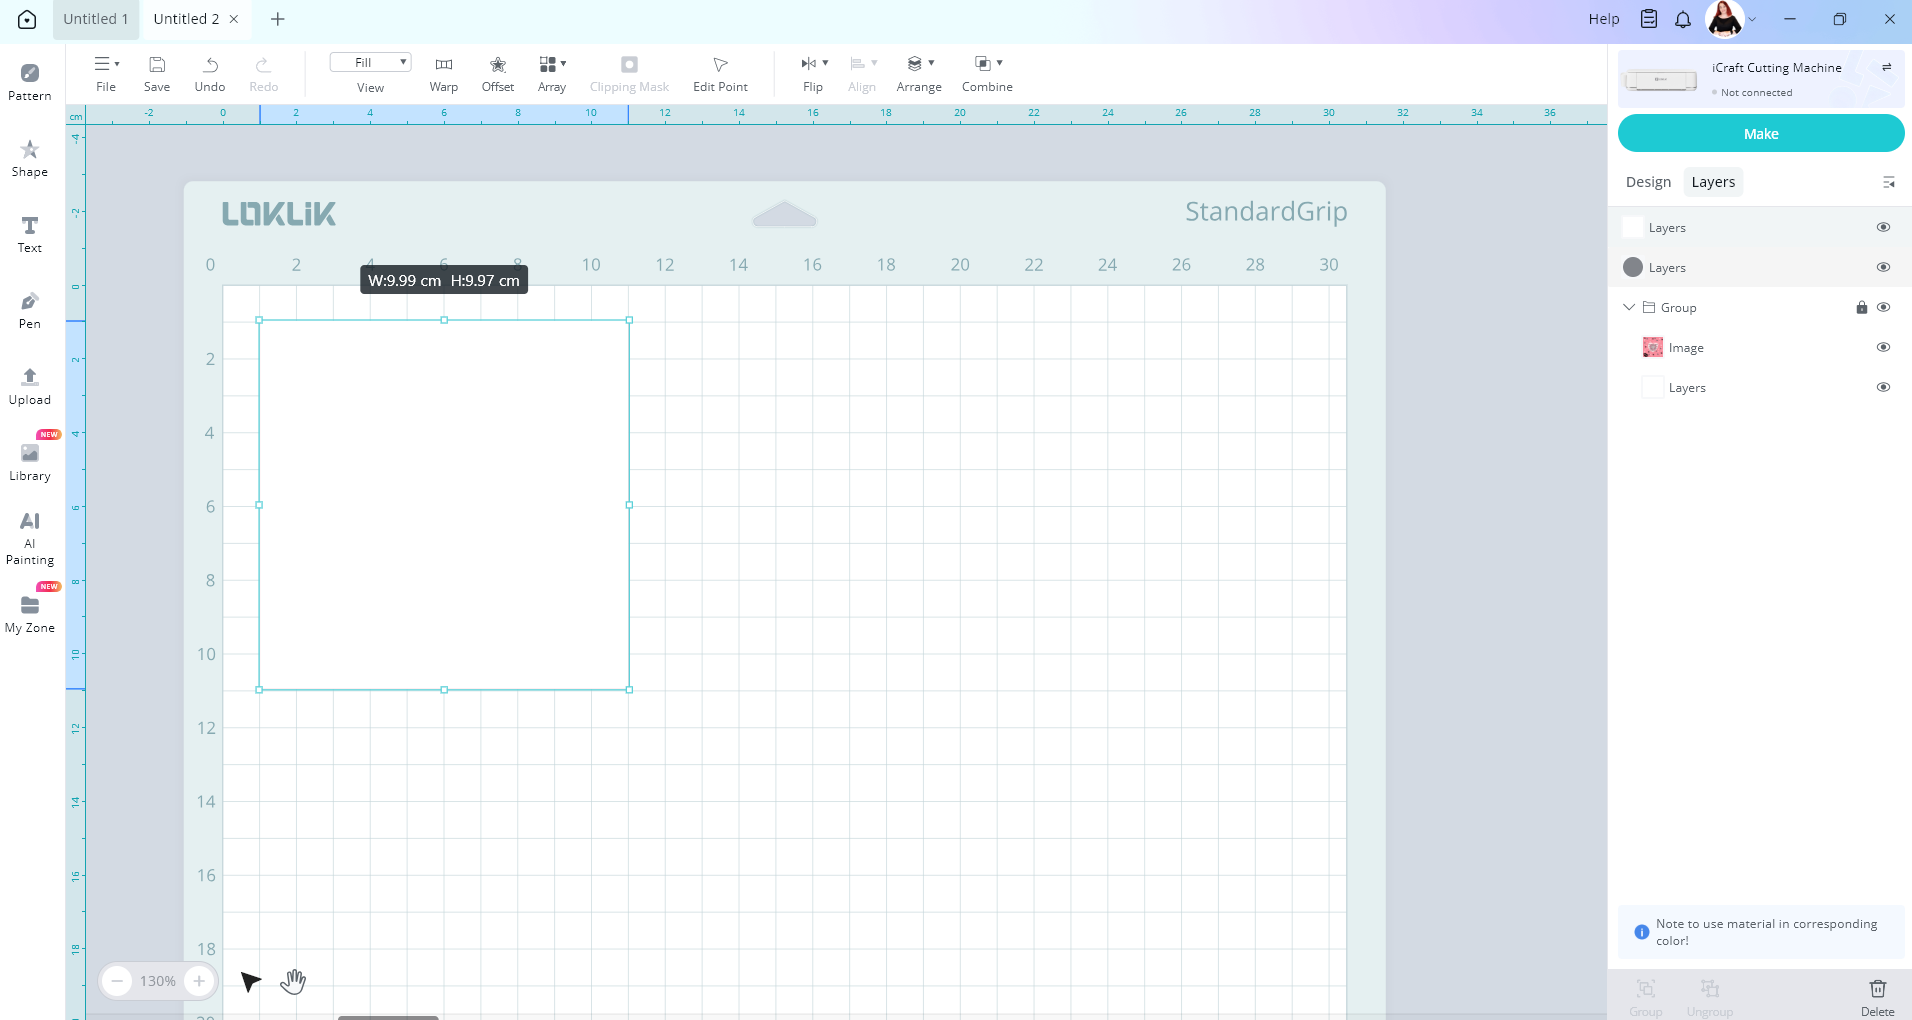1912x1020 pixels.
Task: Switch to the Untitled 1 tab
Action: pos(96,19)
